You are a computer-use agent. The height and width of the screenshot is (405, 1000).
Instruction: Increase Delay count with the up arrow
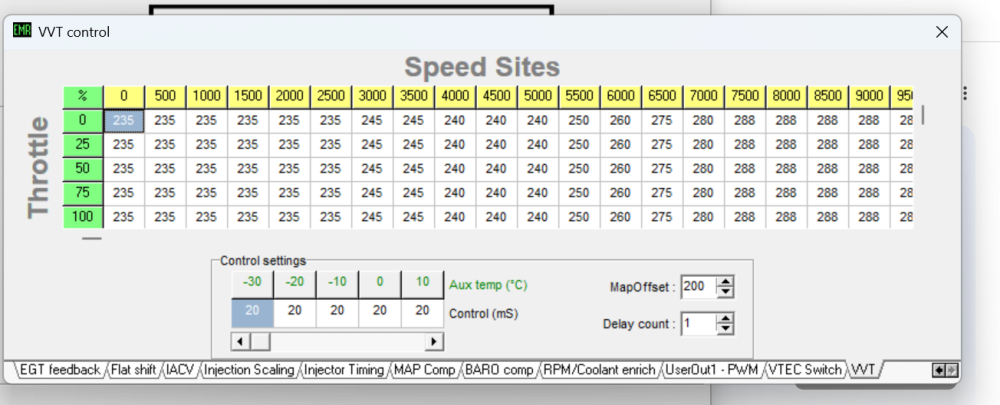(726, 318)
